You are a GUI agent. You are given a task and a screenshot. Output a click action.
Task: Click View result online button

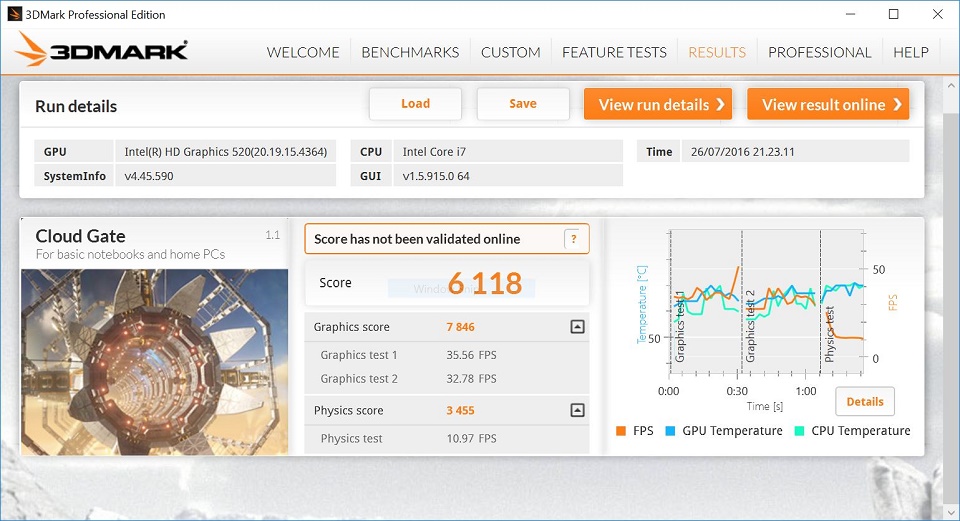point(828,104)
